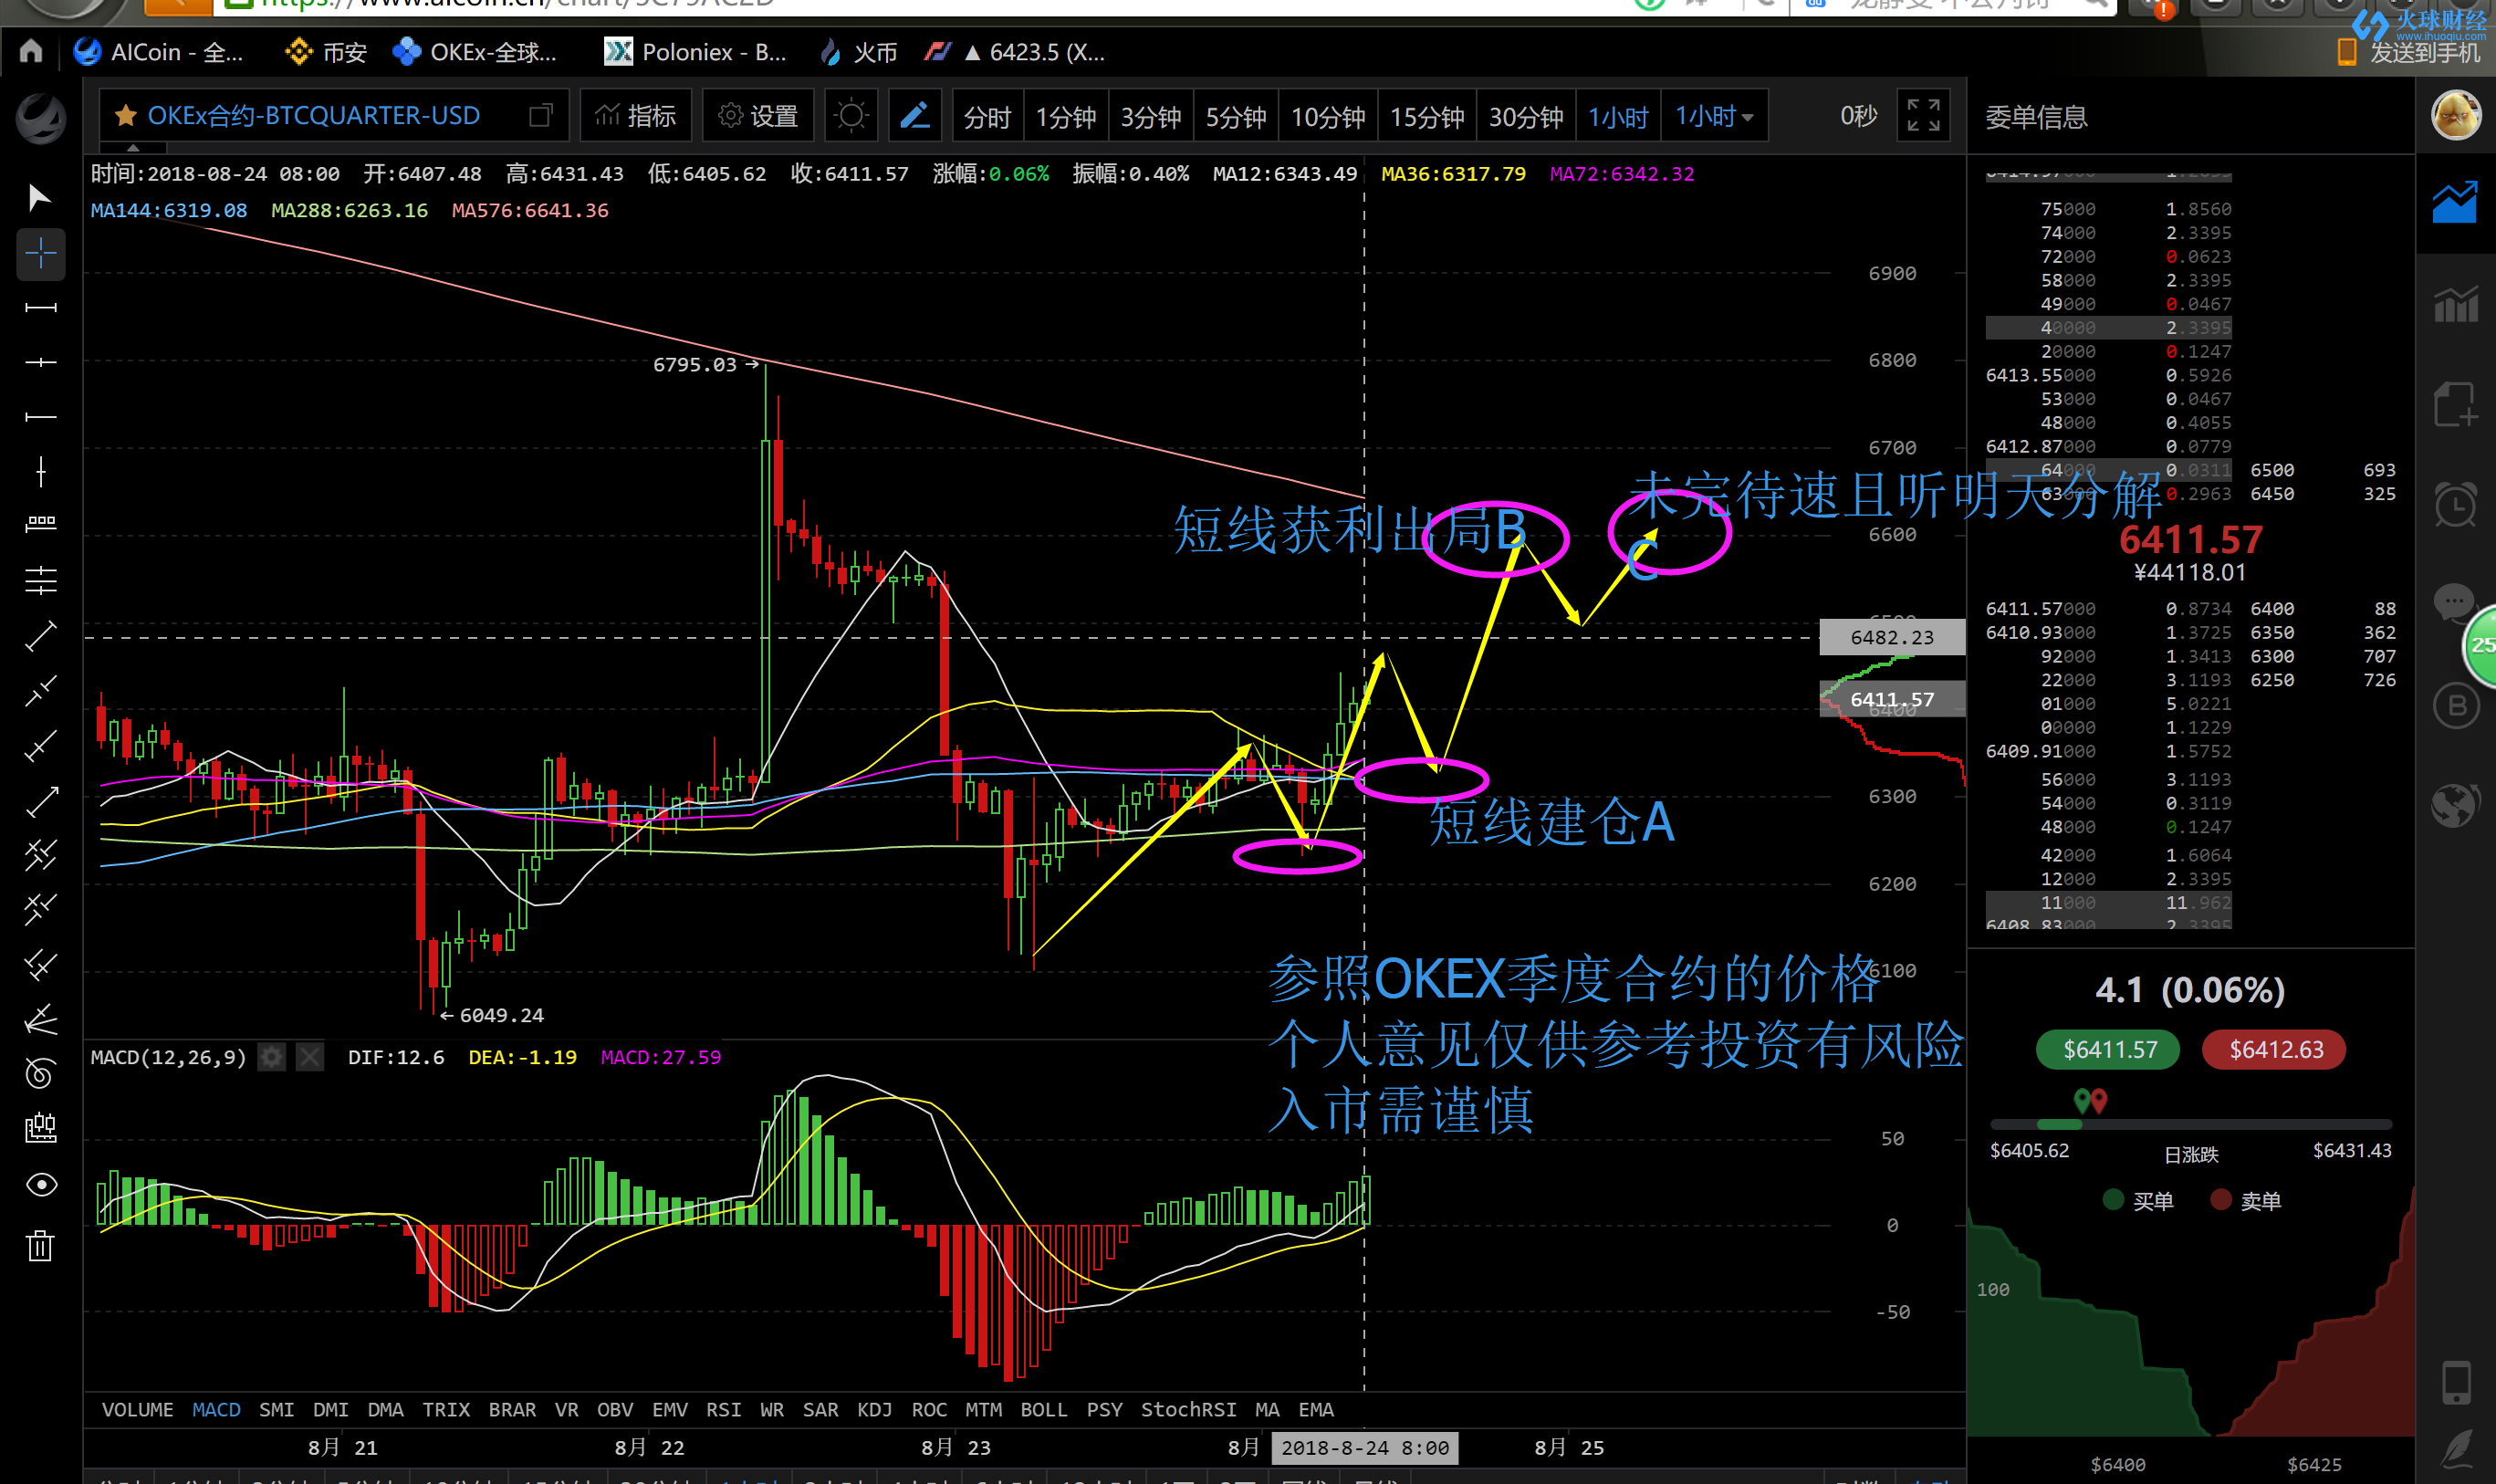Screen dimensions: 2496x1484
Task: Select the 15分钟 interval
Action: tap(1427, 117)
